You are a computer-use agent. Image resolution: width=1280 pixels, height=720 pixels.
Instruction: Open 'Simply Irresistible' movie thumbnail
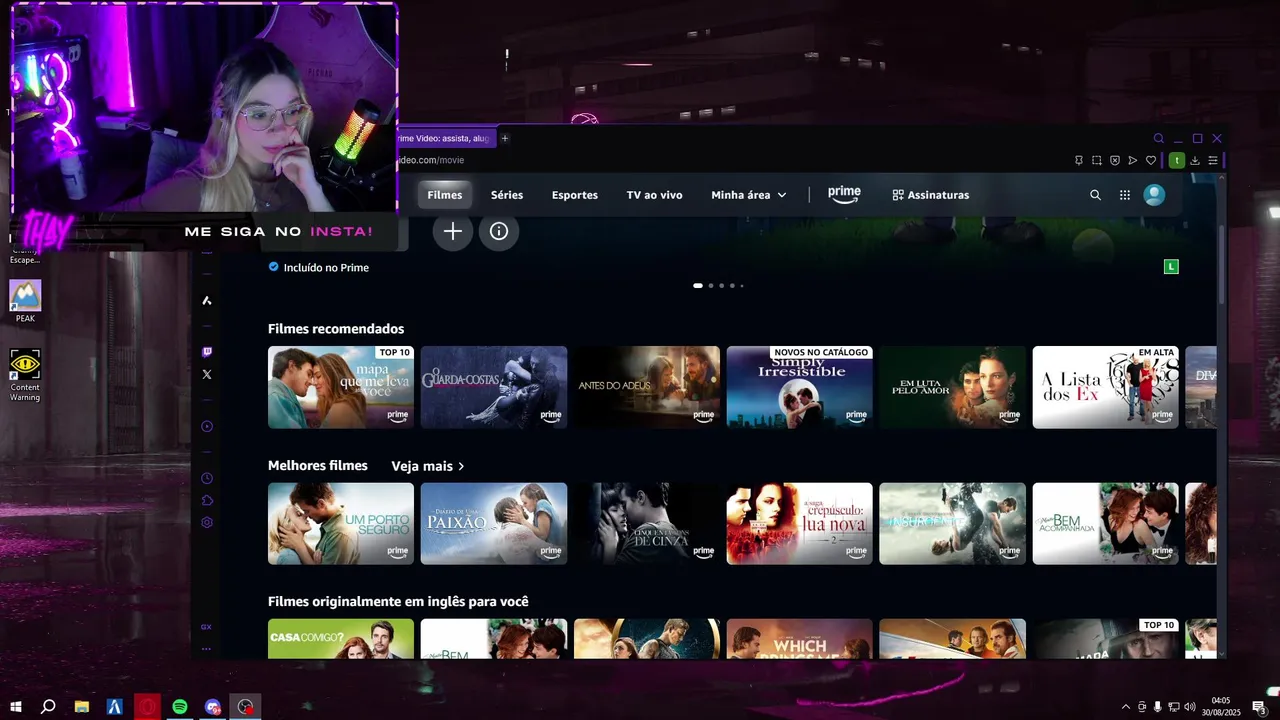tap(800, 387)
